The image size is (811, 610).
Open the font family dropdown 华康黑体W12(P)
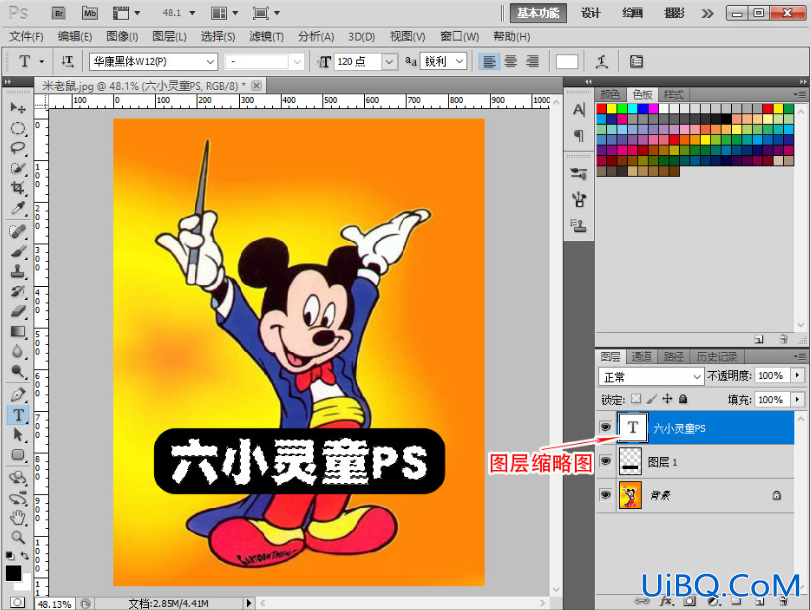(210, 62)
